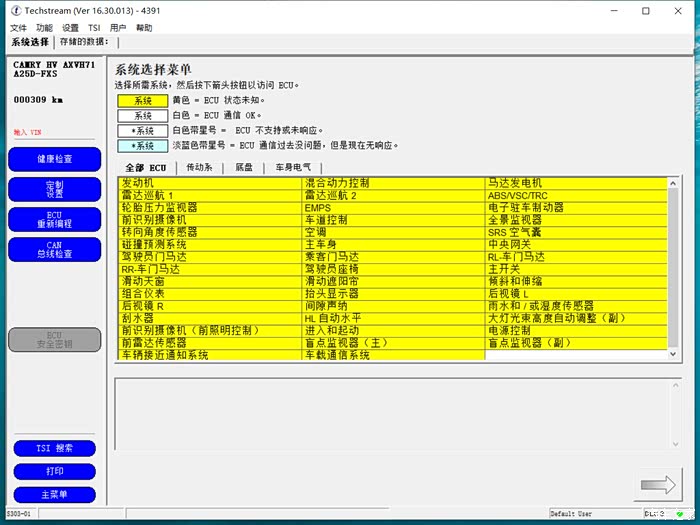Switch to the 传动系 tab

199,167
